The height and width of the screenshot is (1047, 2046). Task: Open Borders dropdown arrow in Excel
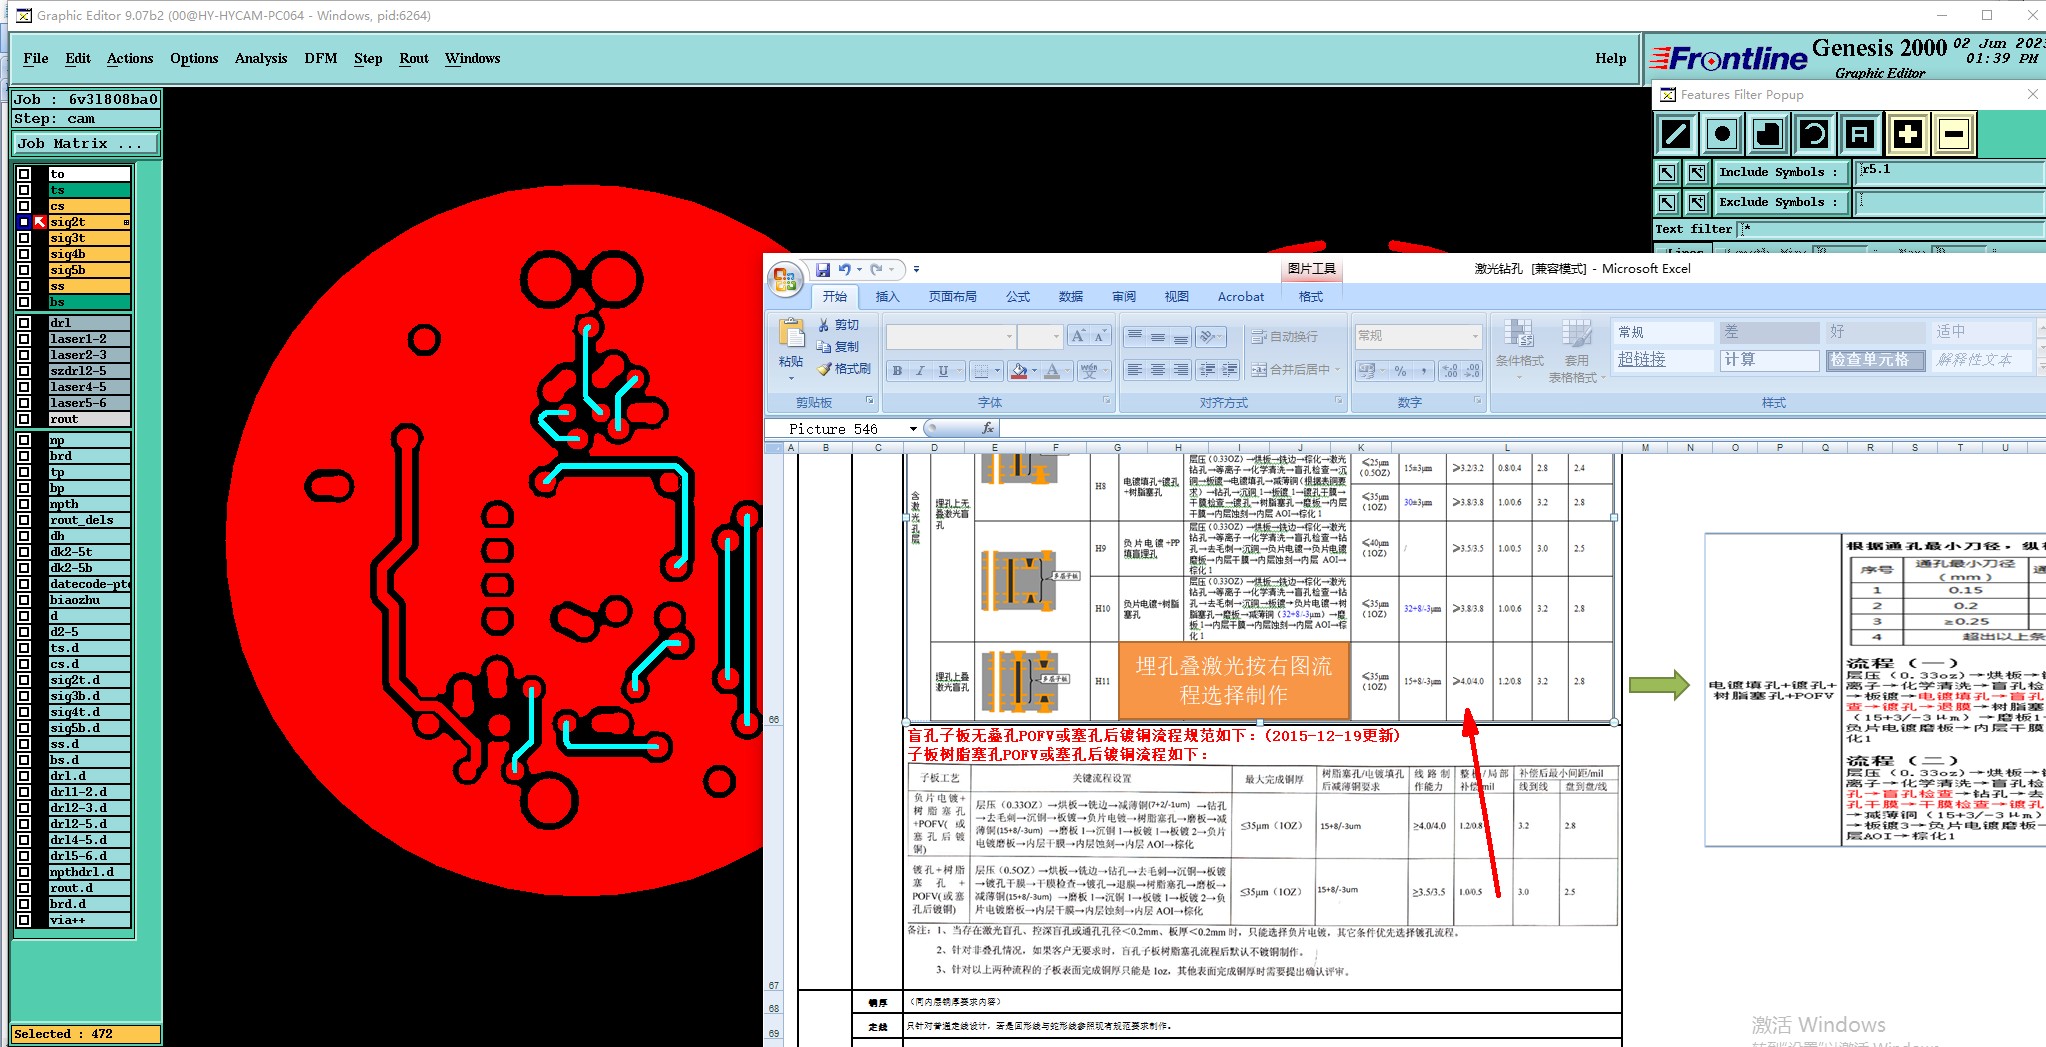tap(998, 371)
